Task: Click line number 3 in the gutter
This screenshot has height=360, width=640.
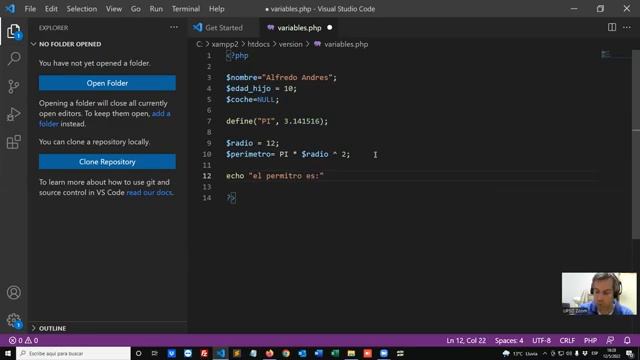Action: tap(209, 78)
